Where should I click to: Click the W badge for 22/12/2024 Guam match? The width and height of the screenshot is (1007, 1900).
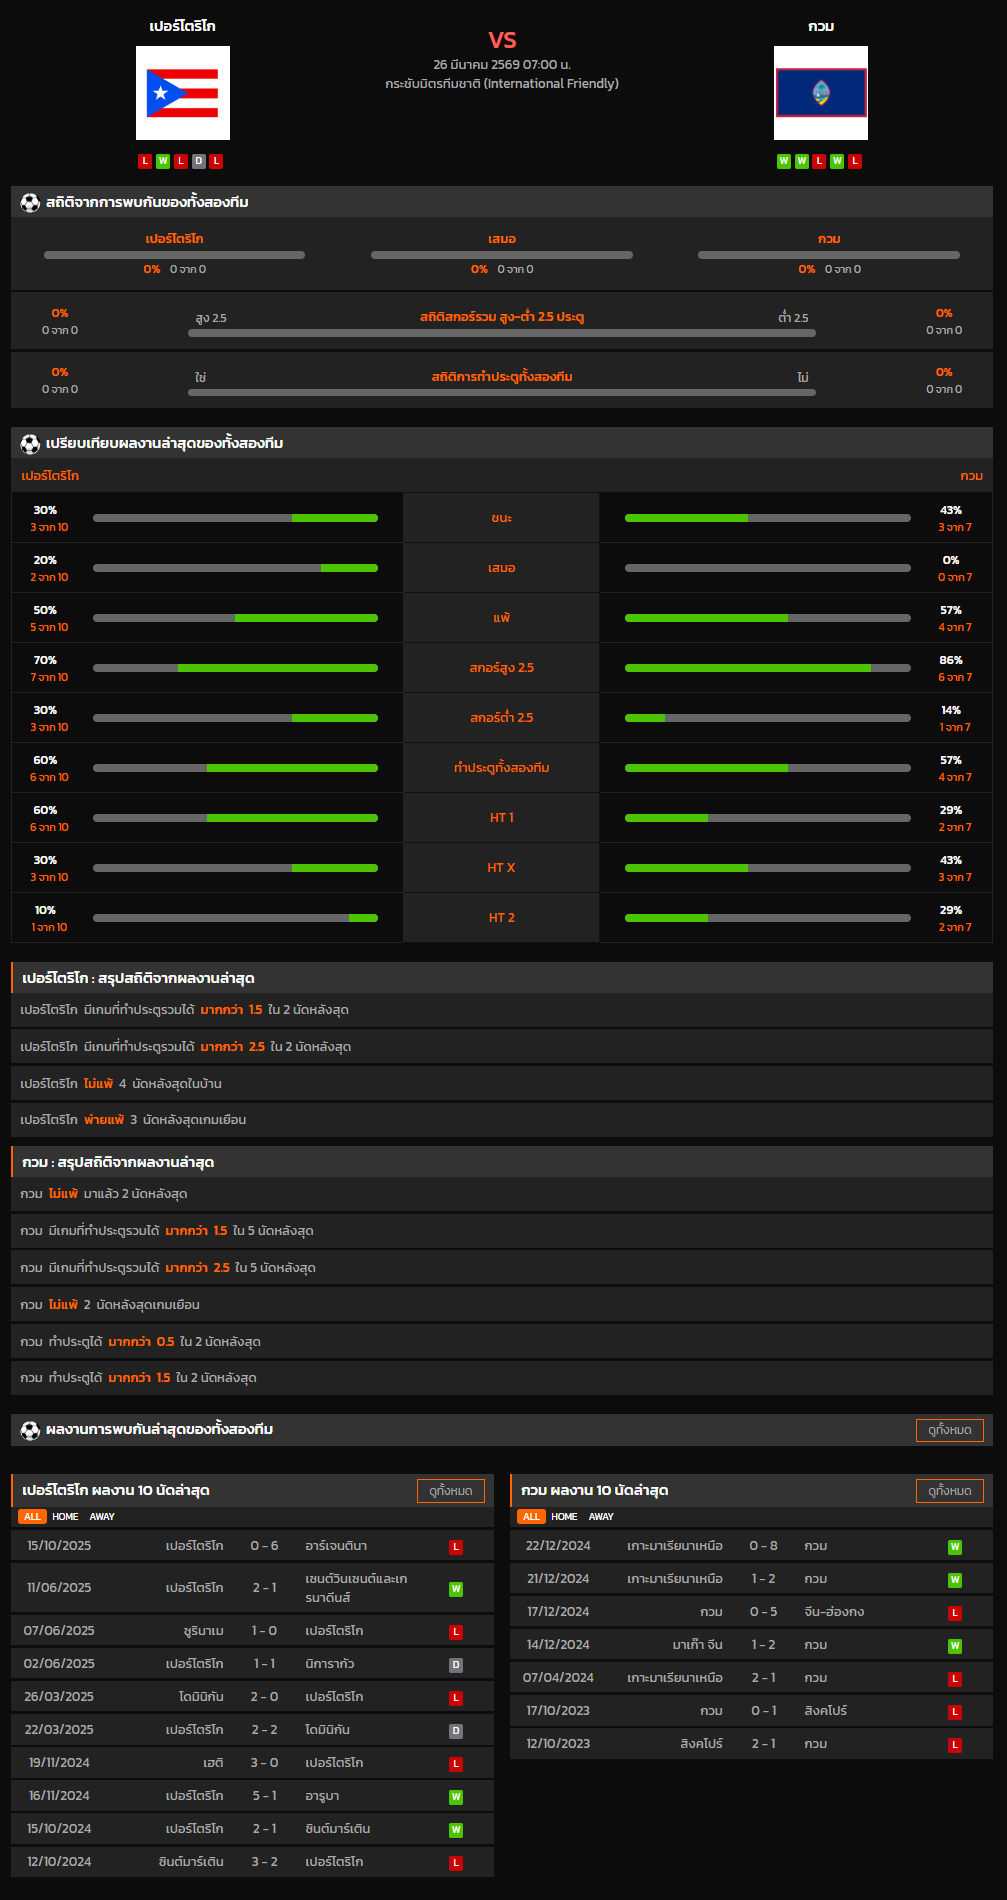955,1547
